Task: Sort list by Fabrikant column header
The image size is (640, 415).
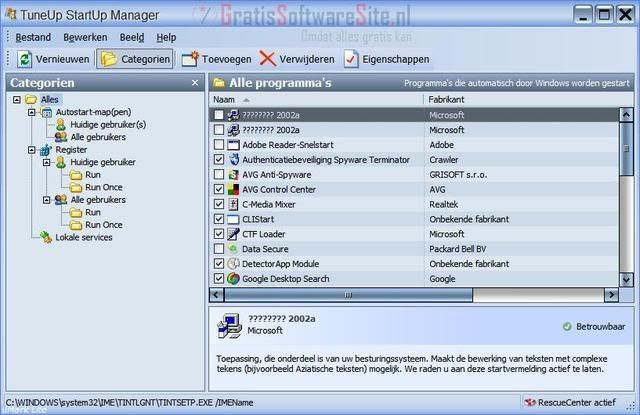Action: [x=529, y=100]
